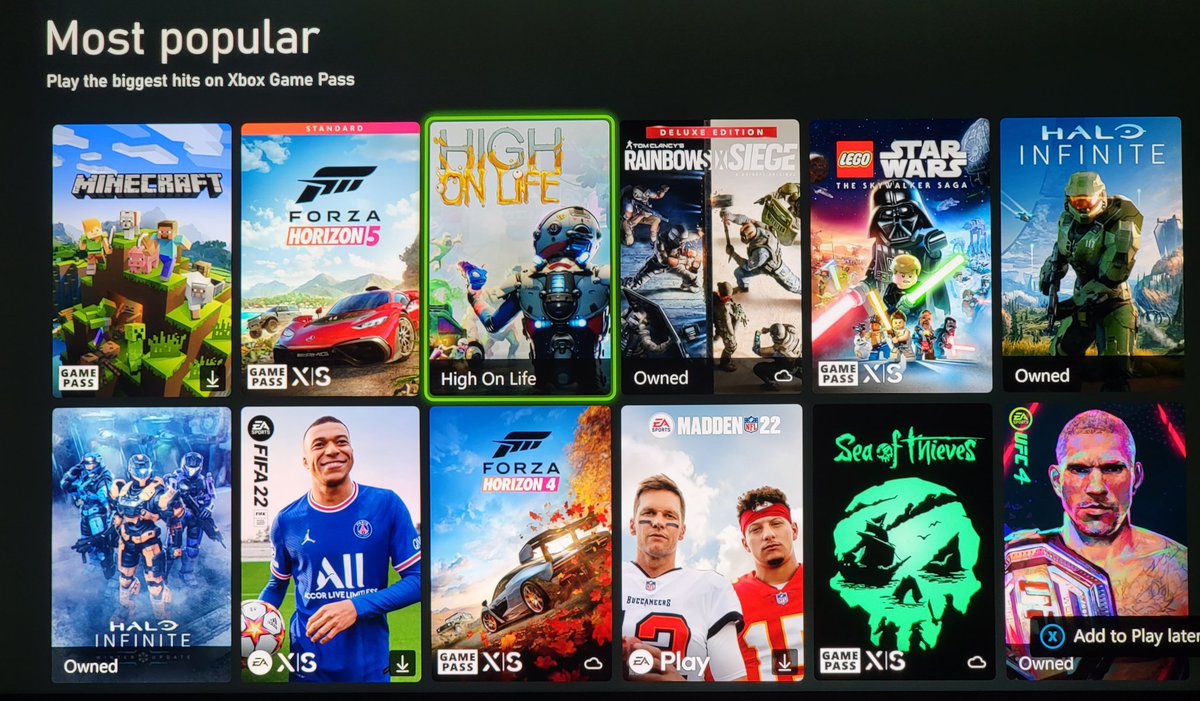
Task: Open the Halo Infinite multiplayer tile
Action: (x=141, y=544)
